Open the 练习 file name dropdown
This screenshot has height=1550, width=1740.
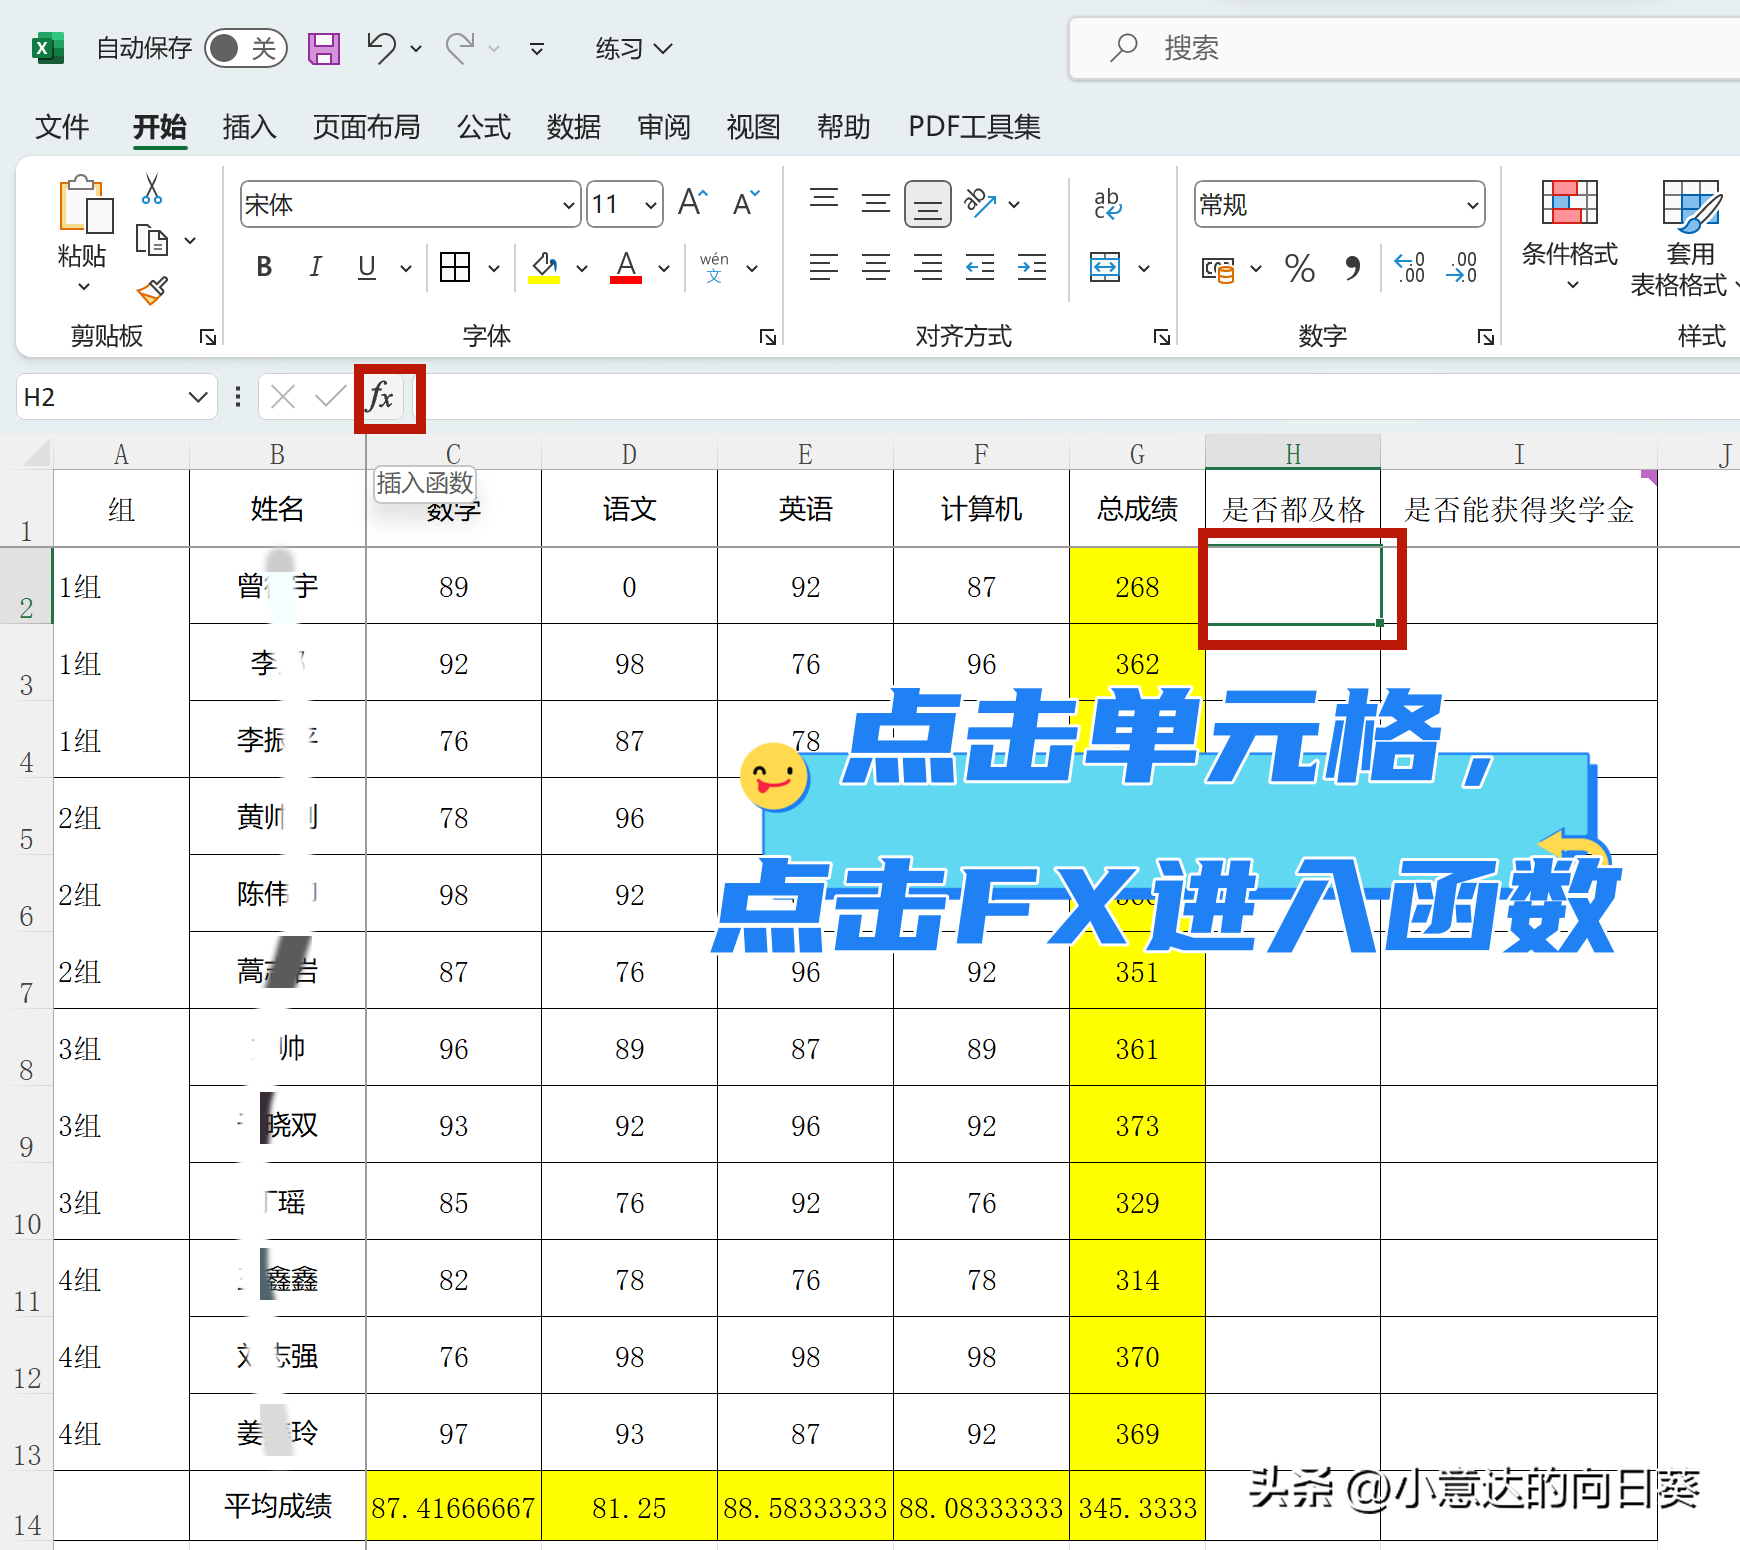click(634, 48)
